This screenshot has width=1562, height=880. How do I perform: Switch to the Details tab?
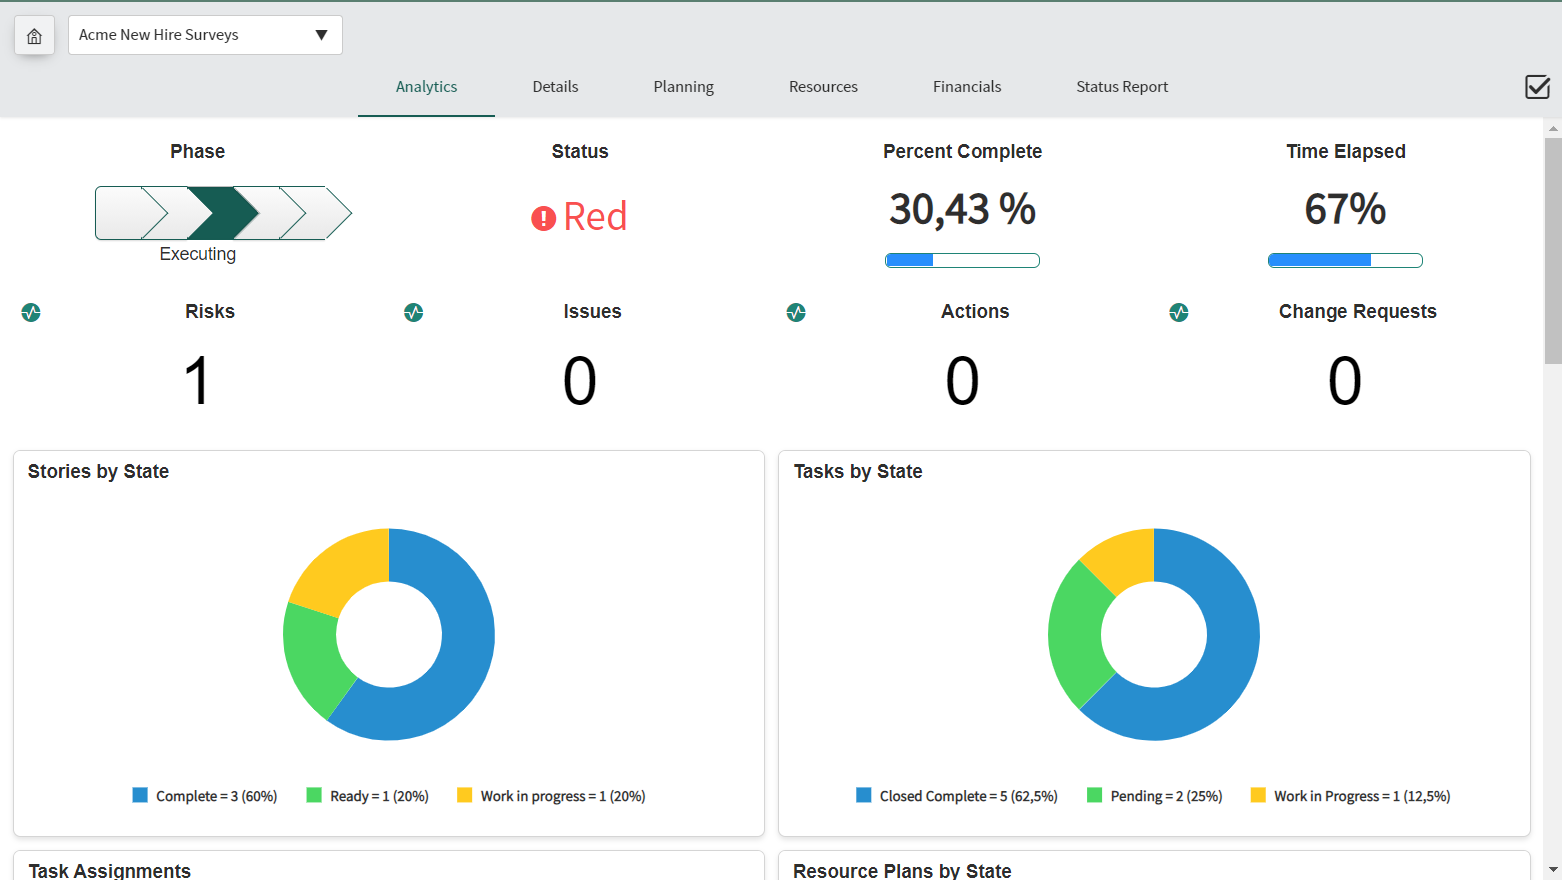point(555,87)
